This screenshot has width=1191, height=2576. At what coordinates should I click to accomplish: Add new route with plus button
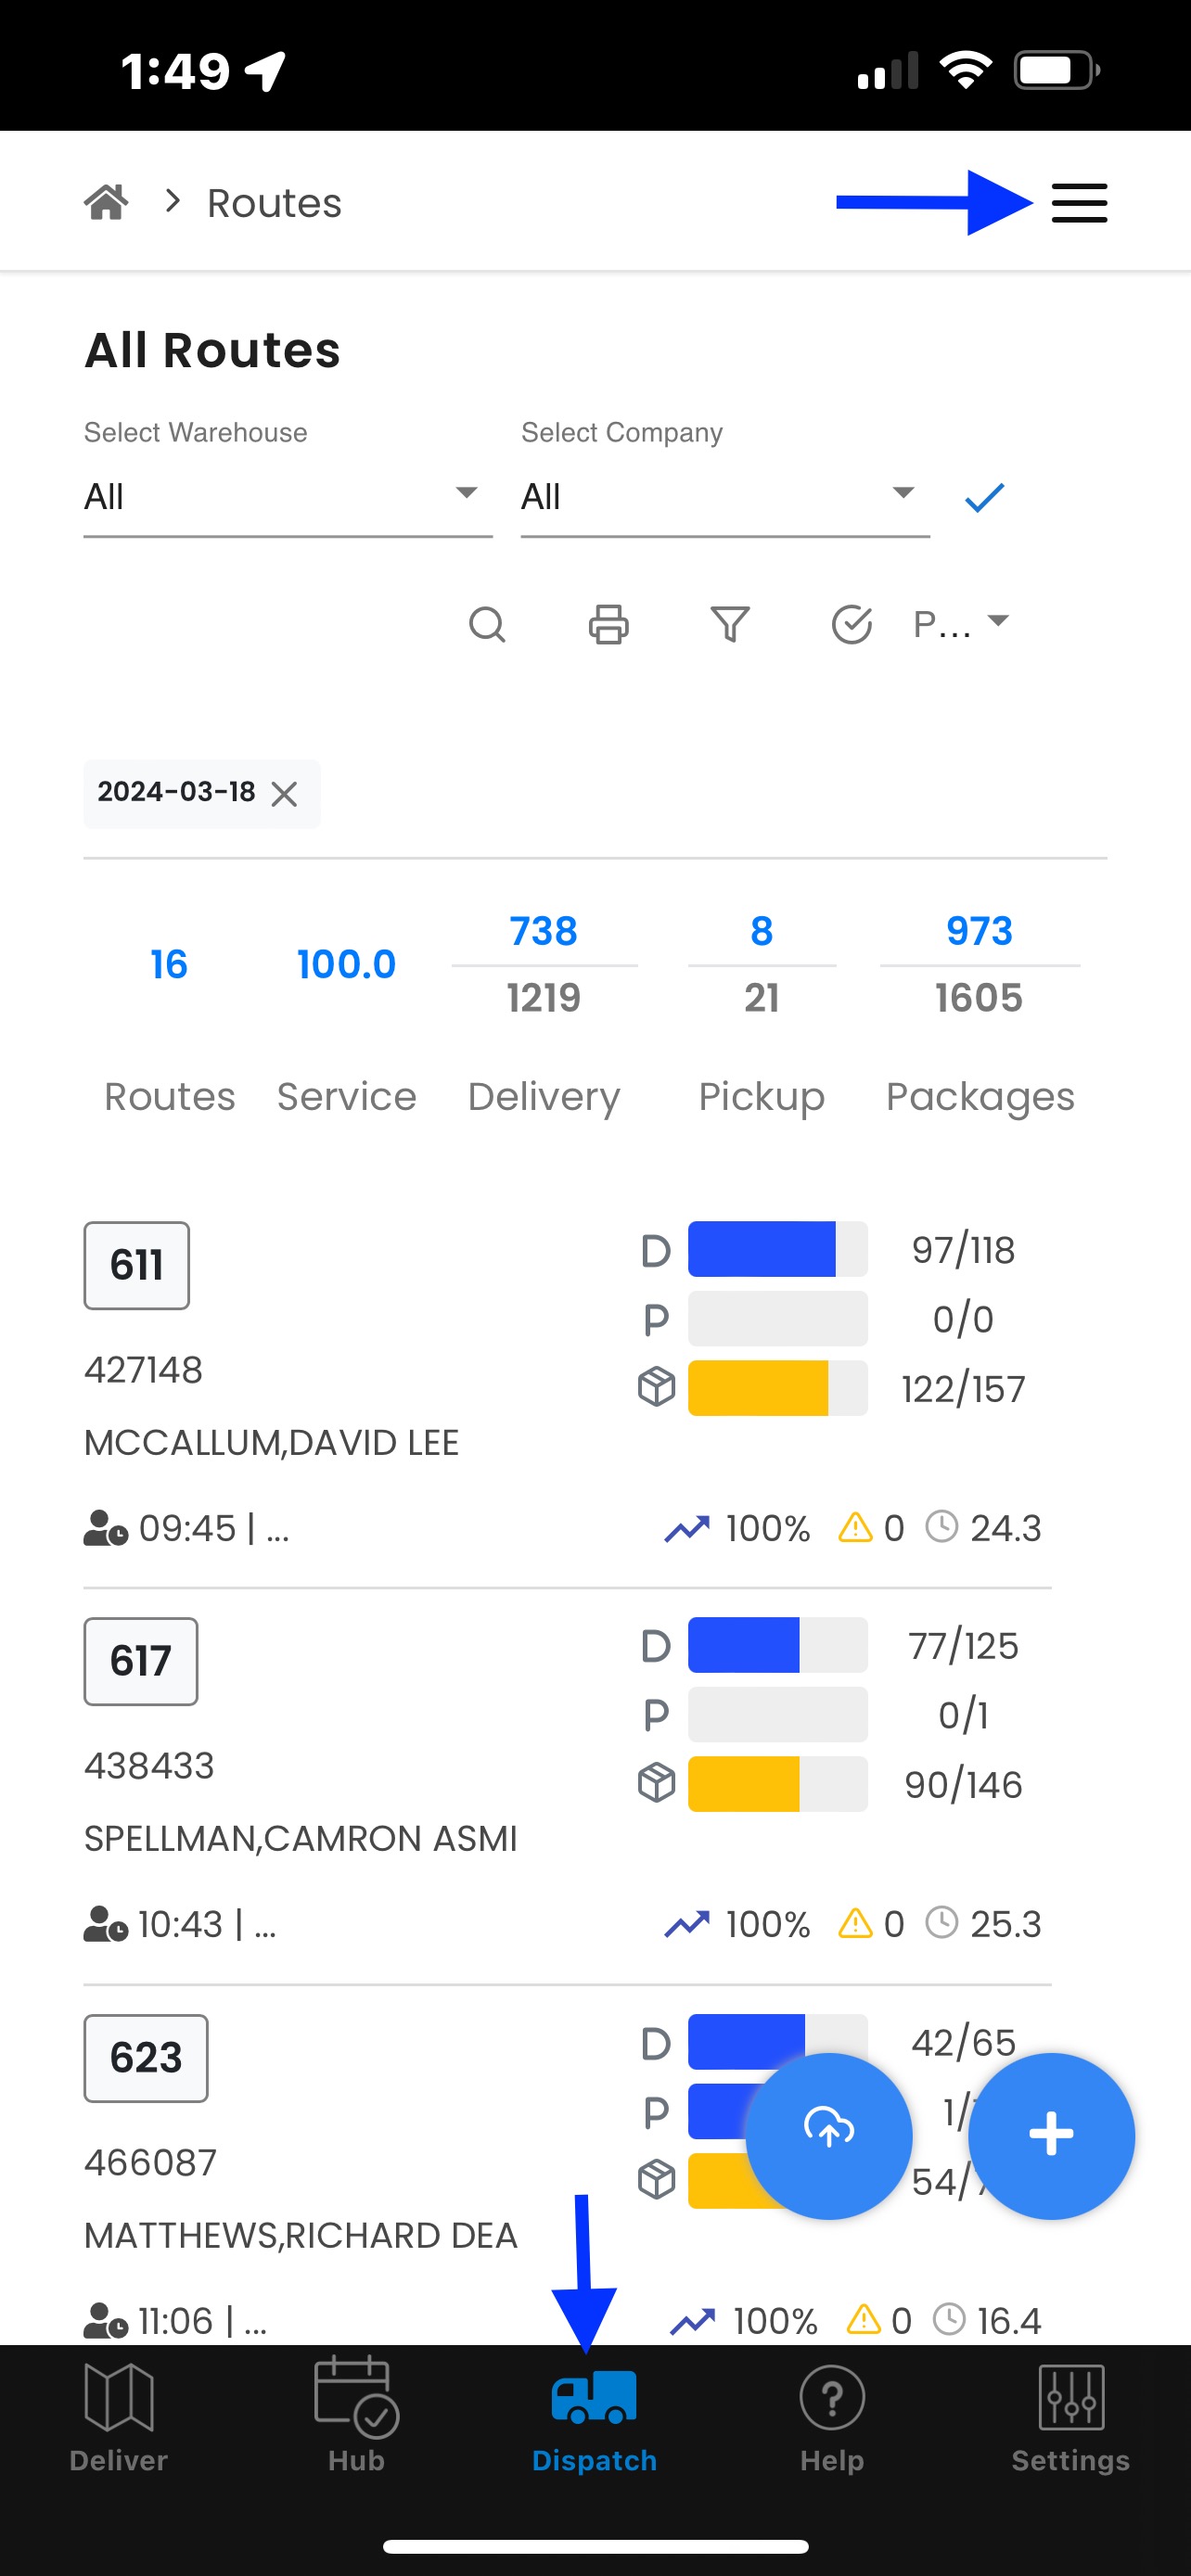[x=1051, y=2136]
